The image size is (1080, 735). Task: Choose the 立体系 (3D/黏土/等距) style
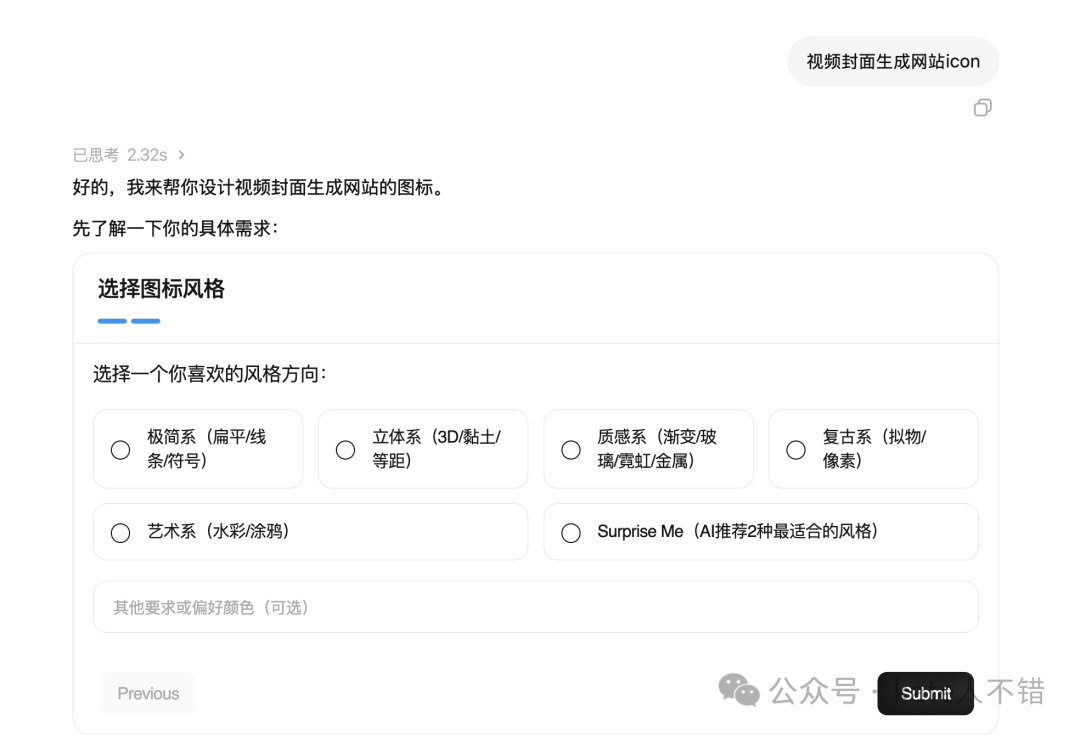pyautogui.click(x=345, y=450)
